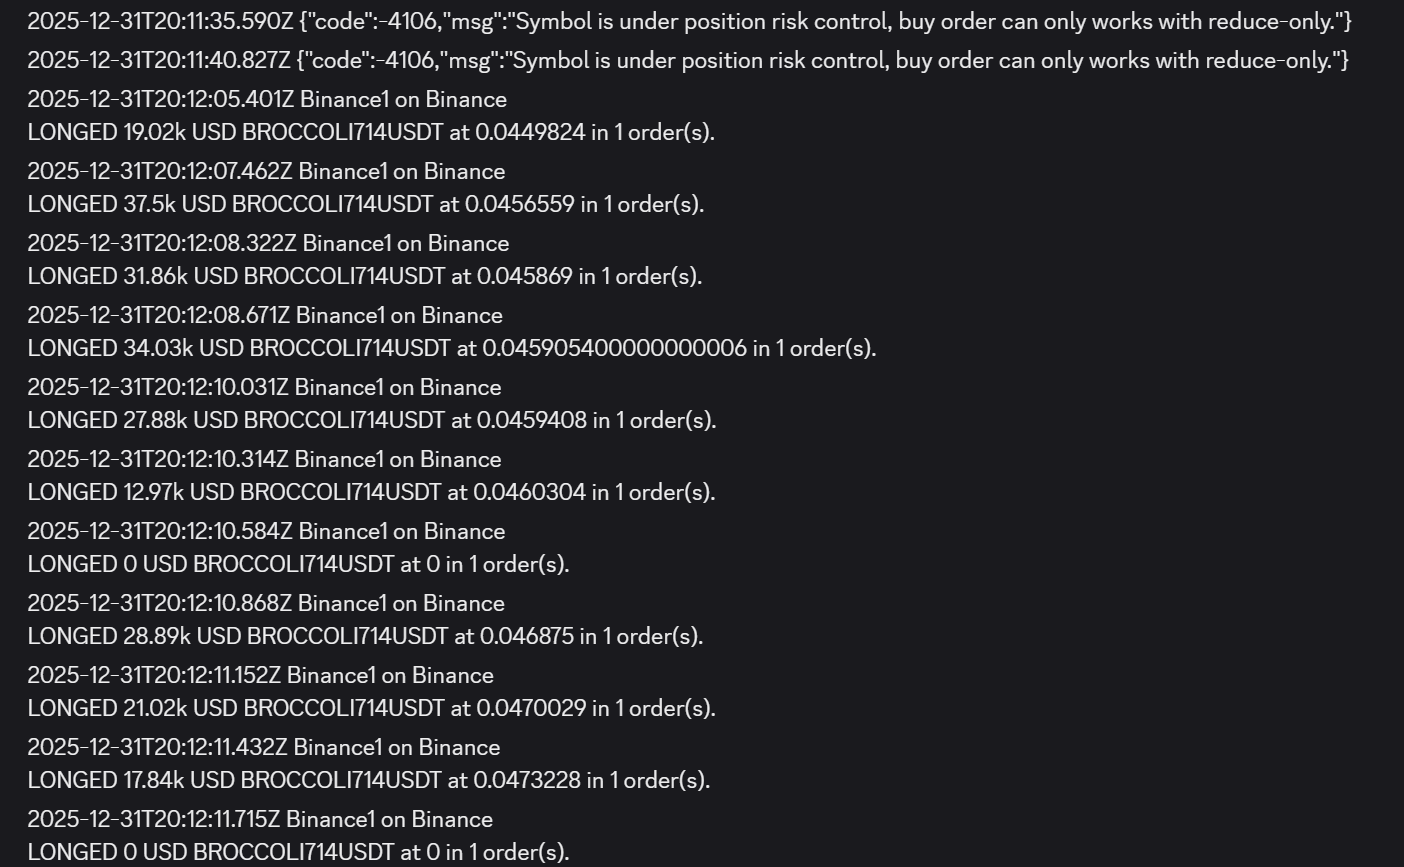Click the LONGED 27.88k USD entry
Image resolution: width=1404 pixels, height=867 pixels.
coord(372,420)
